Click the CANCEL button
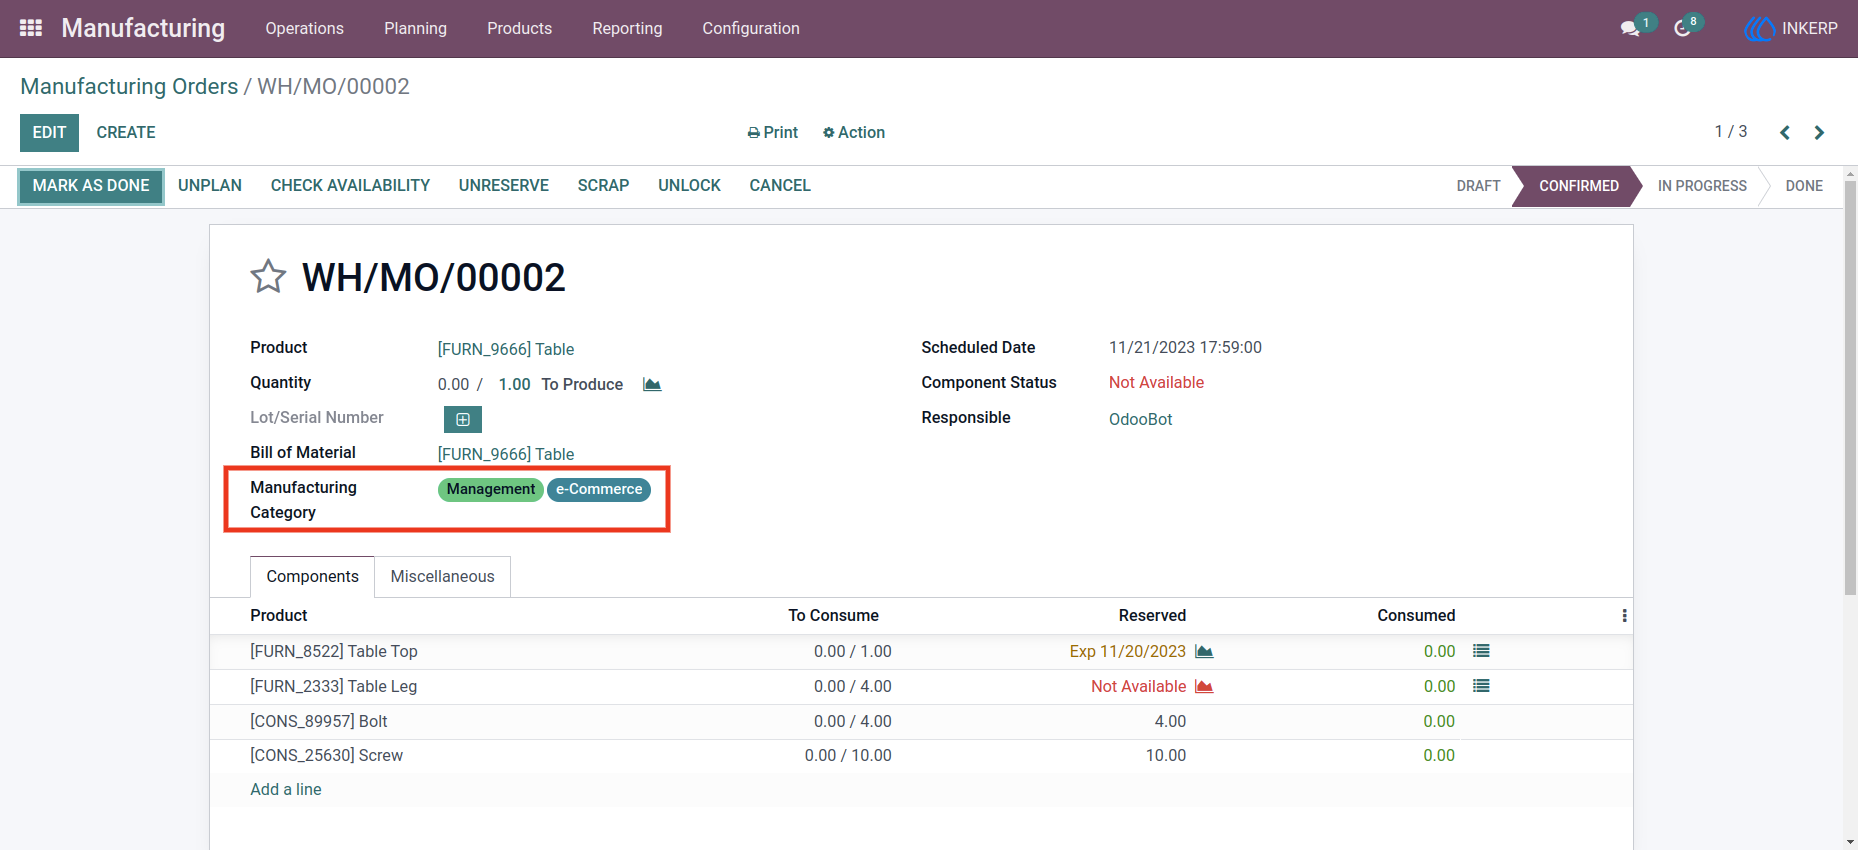Screen dimensions: 1858x850 pyautogui.click(x=780, y=186)
